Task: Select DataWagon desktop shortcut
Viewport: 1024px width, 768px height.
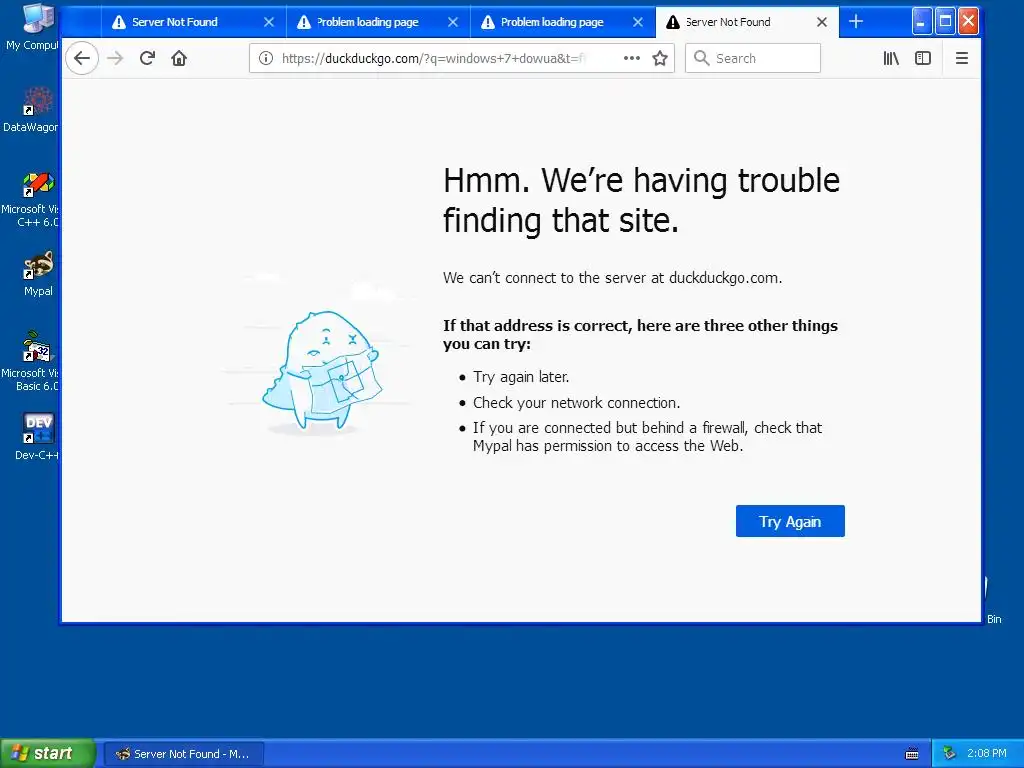Action: 31,109
